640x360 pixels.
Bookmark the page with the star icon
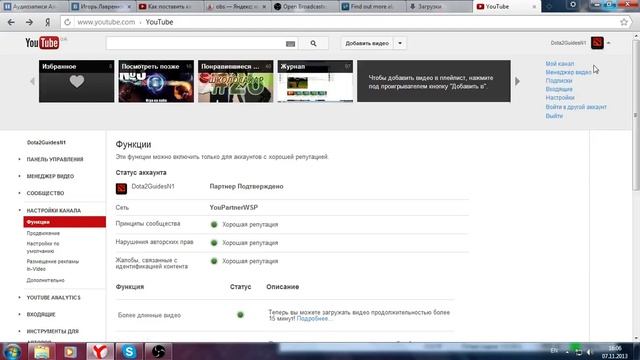[x=624, y=22]
